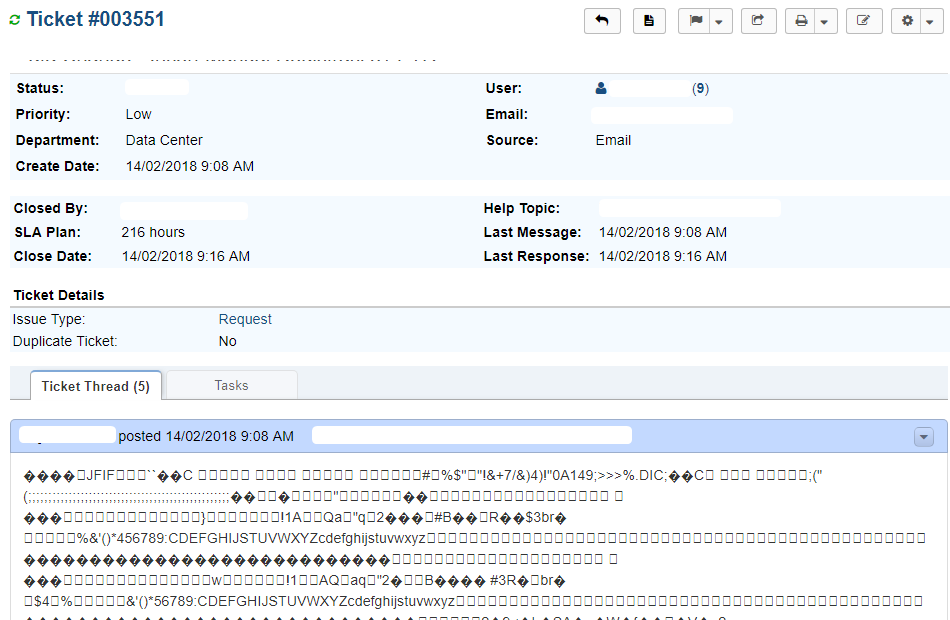Image resolution: width=950 pixels, height=620 pixels.
Task: Click the gear settings icon
Action: pos(907,21)
